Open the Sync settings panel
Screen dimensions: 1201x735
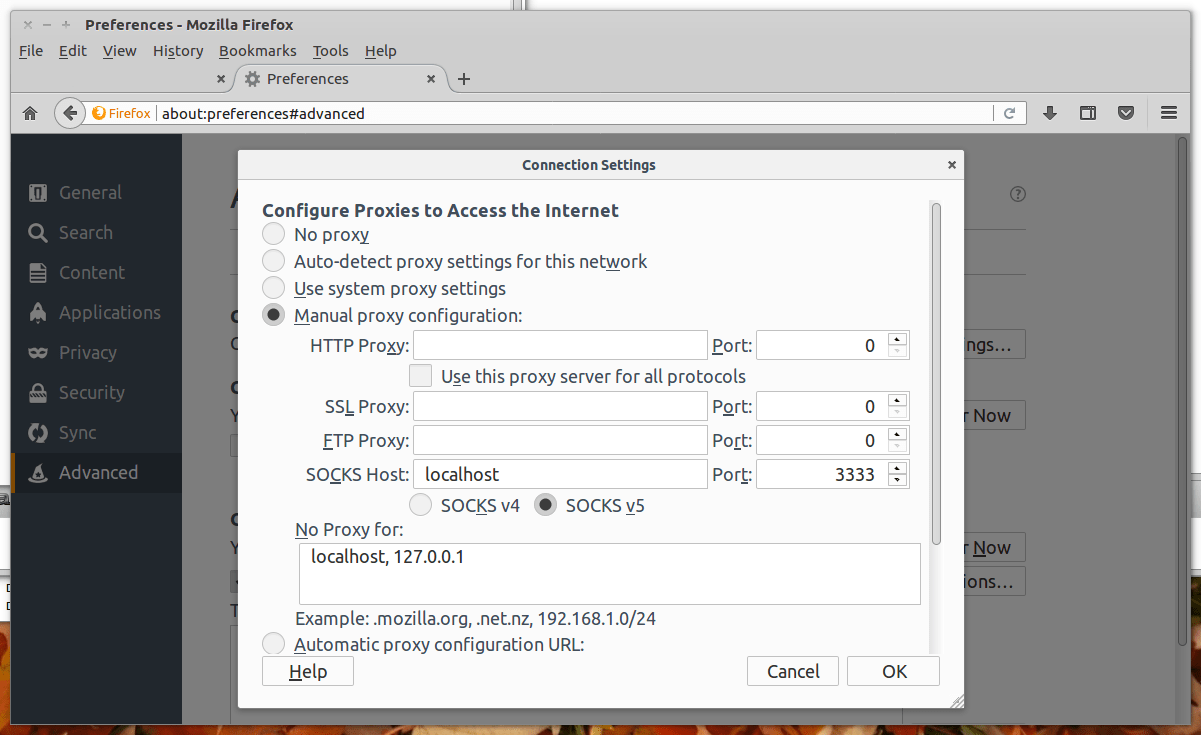click(78, 432)
